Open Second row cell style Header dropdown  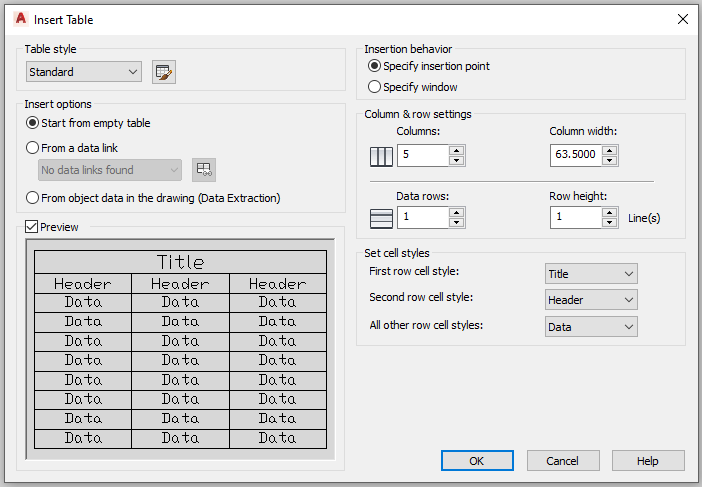pyautogui.click(x=591, y=300)
